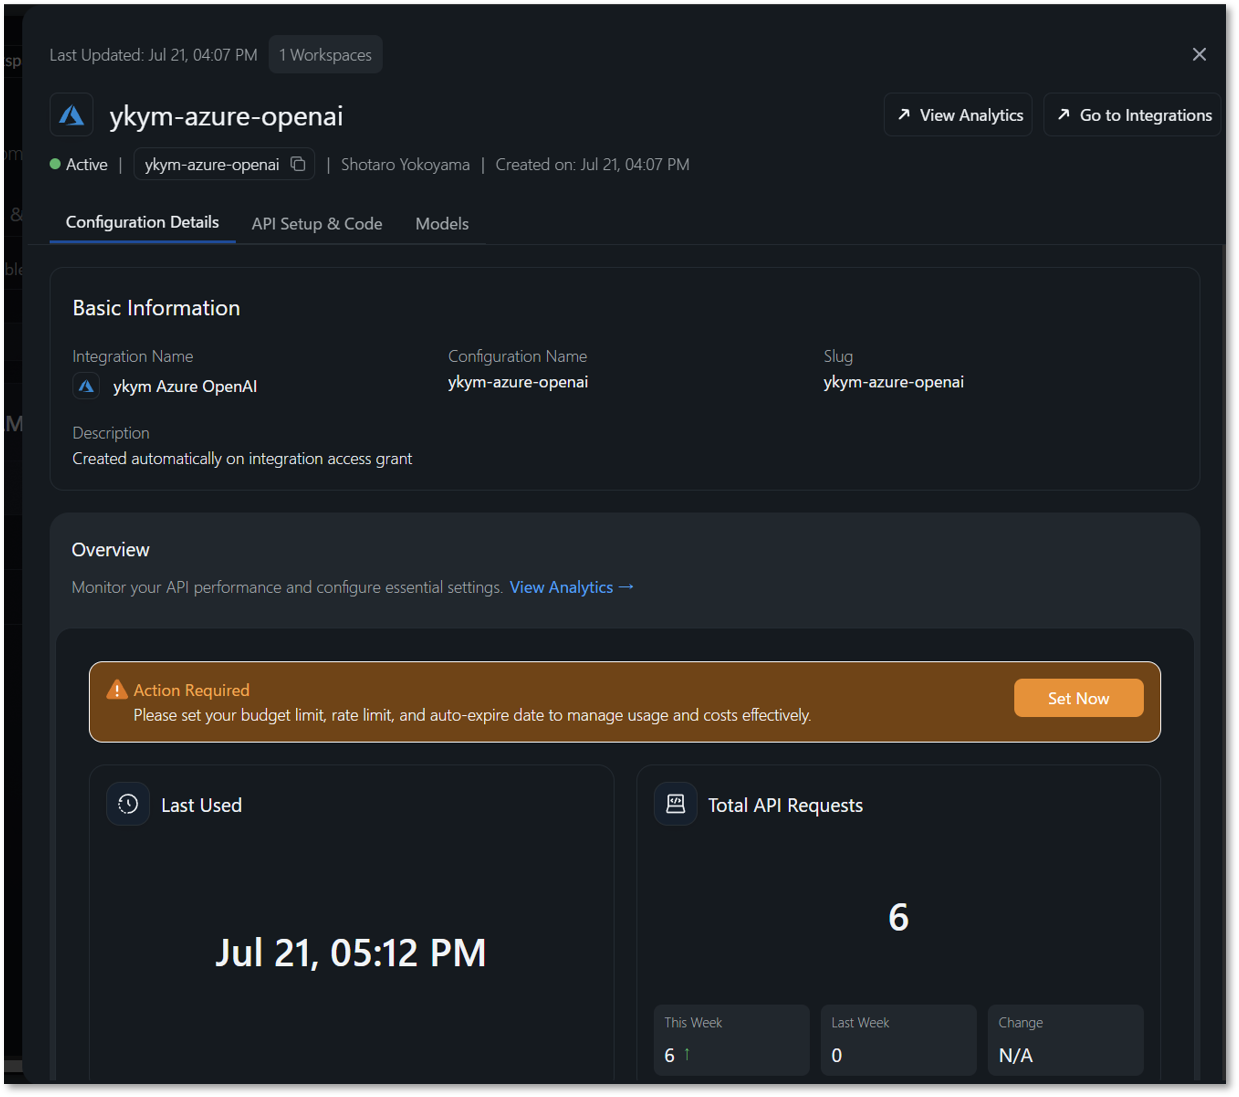Click the Configuration Name value ykym-azure-openai
1239x1097 pixels.
coord(518,382)
